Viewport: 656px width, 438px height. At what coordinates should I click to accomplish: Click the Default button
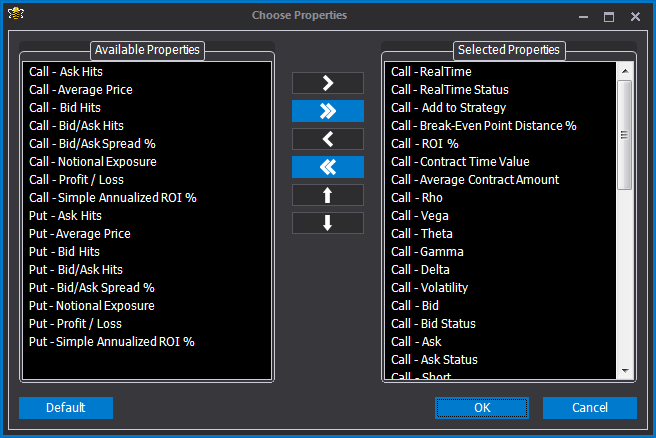pos(66,407)
